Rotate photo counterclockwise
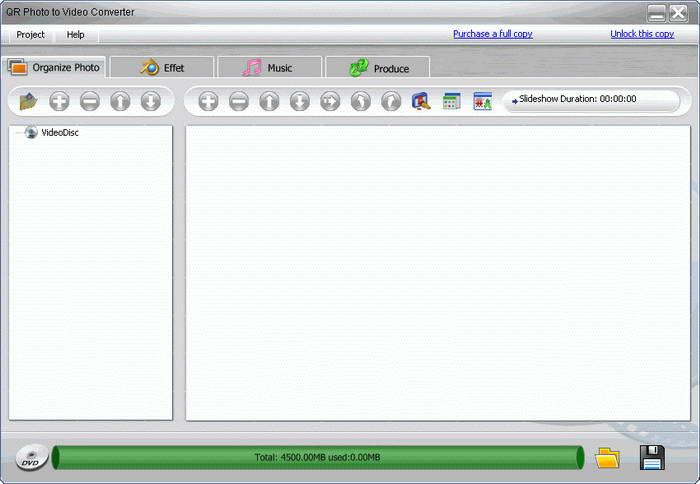The width and height of the screenshot is (700, 484). [360, 101]
